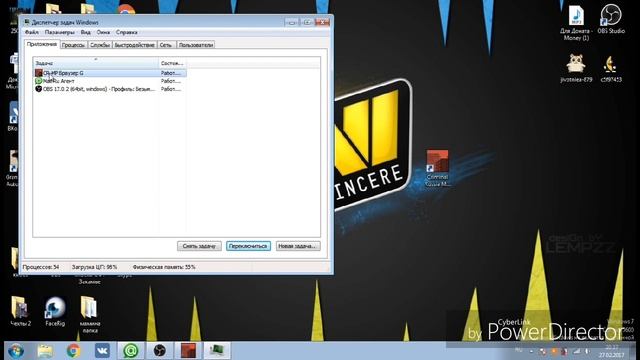Click the Снять задачу button
Image resolution: width=640 pixels, height=360 pixels.
(199, 246)
